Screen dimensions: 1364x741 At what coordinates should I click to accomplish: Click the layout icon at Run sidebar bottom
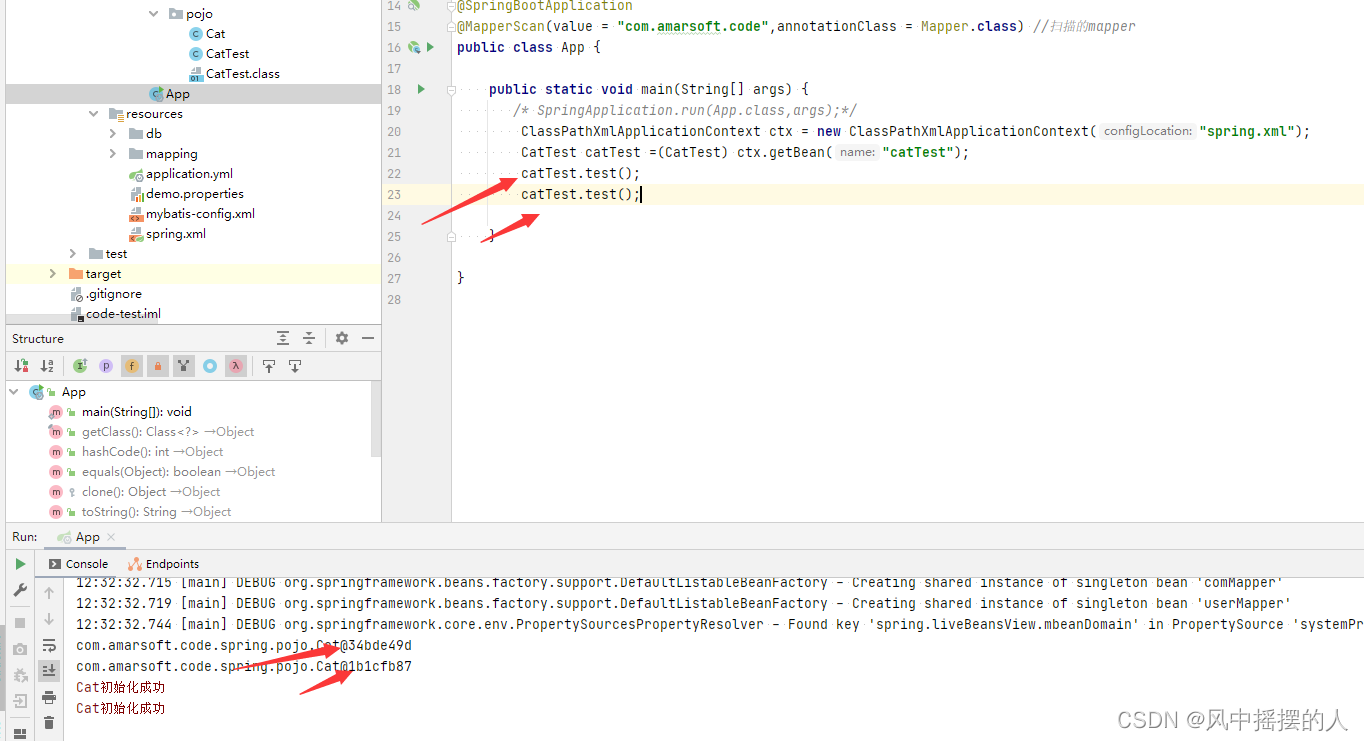pyautogui.click(x=20, y=734)
